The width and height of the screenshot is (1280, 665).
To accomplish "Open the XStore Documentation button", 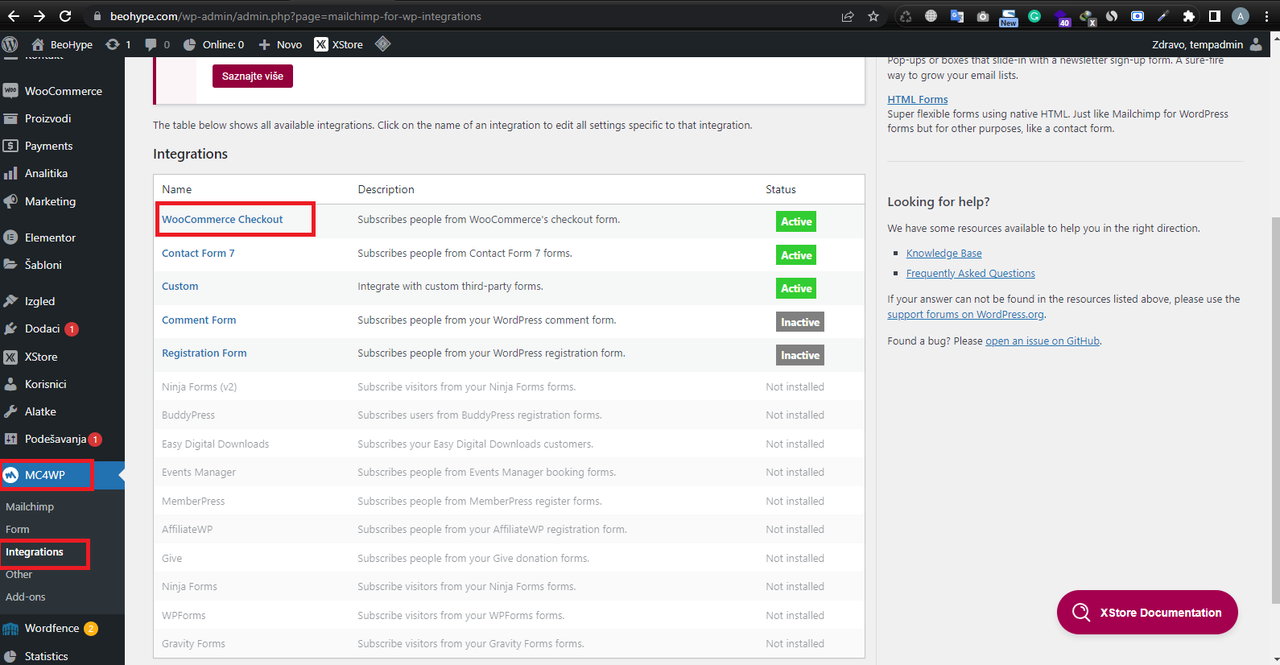I will click(1147, 612).
